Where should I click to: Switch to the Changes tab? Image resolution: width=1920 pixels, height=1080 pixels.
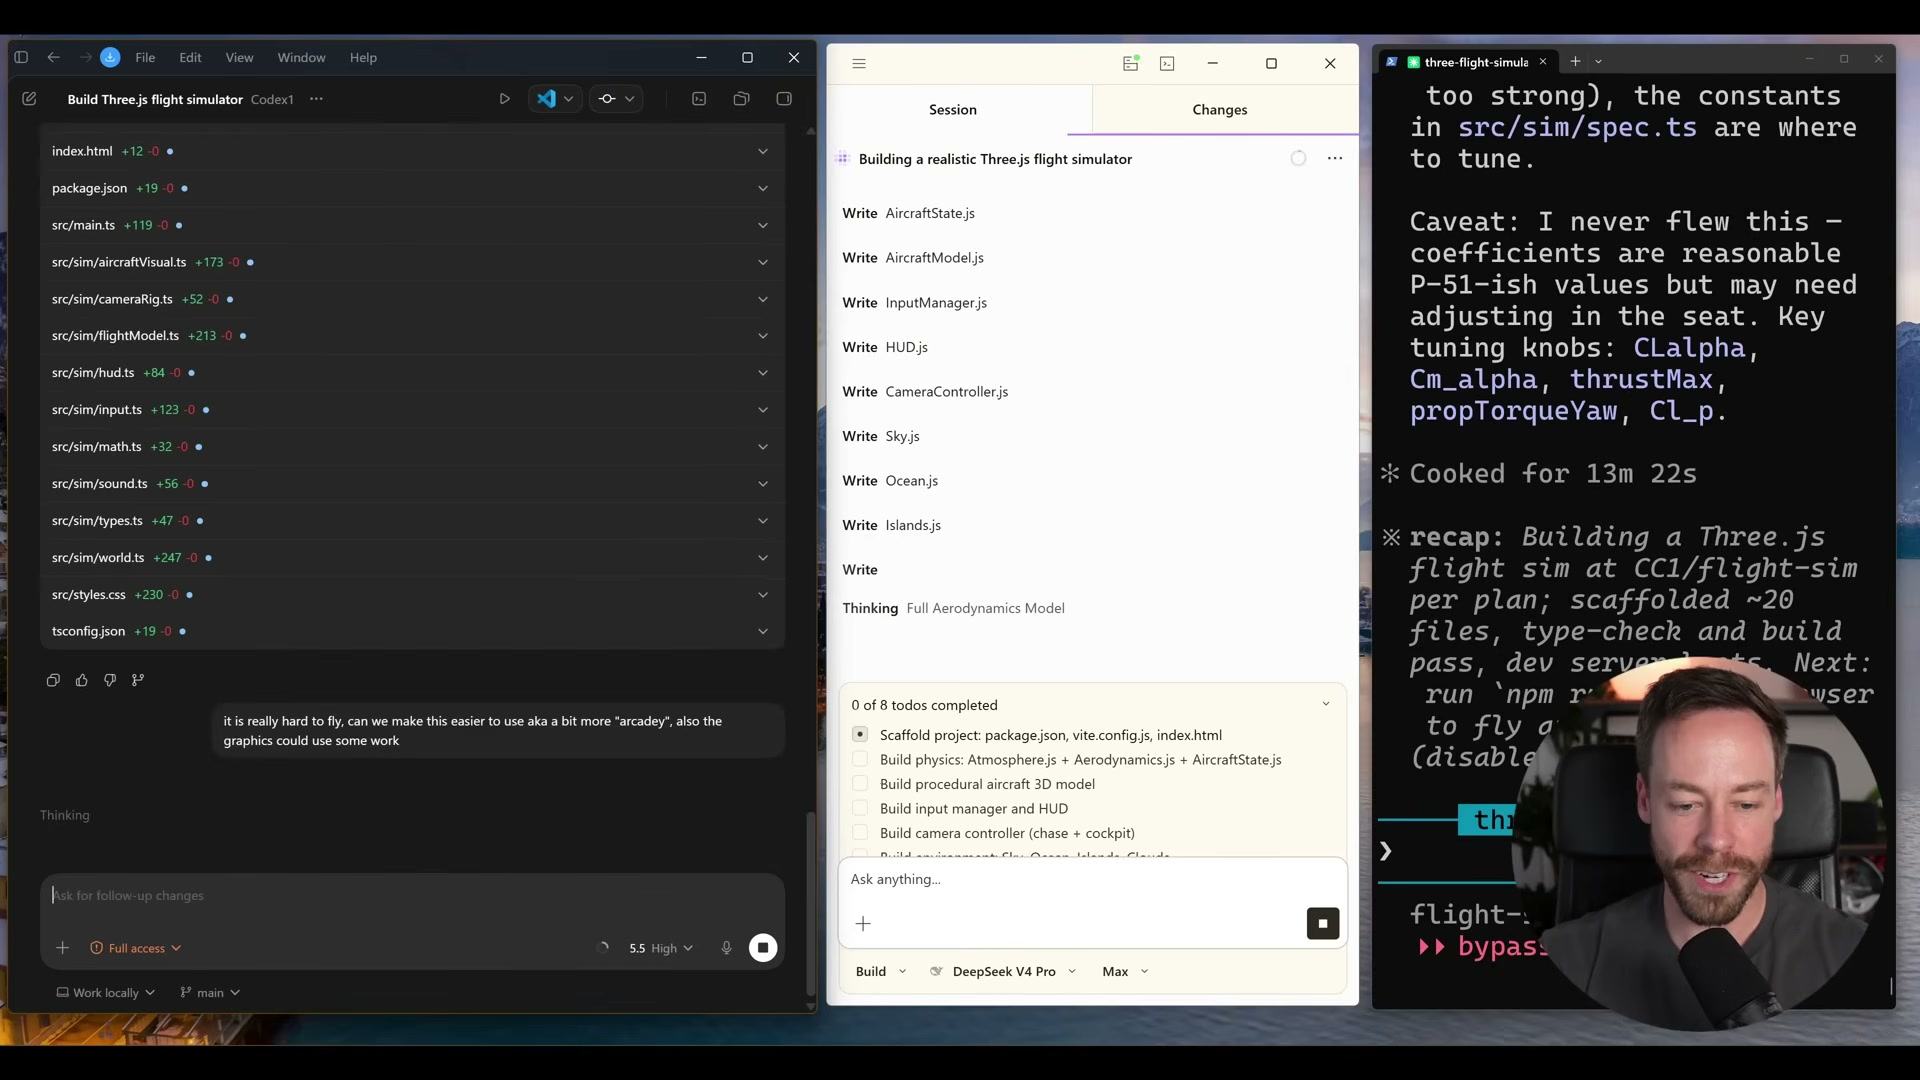pyautogui.click(x=1219, y=110)
